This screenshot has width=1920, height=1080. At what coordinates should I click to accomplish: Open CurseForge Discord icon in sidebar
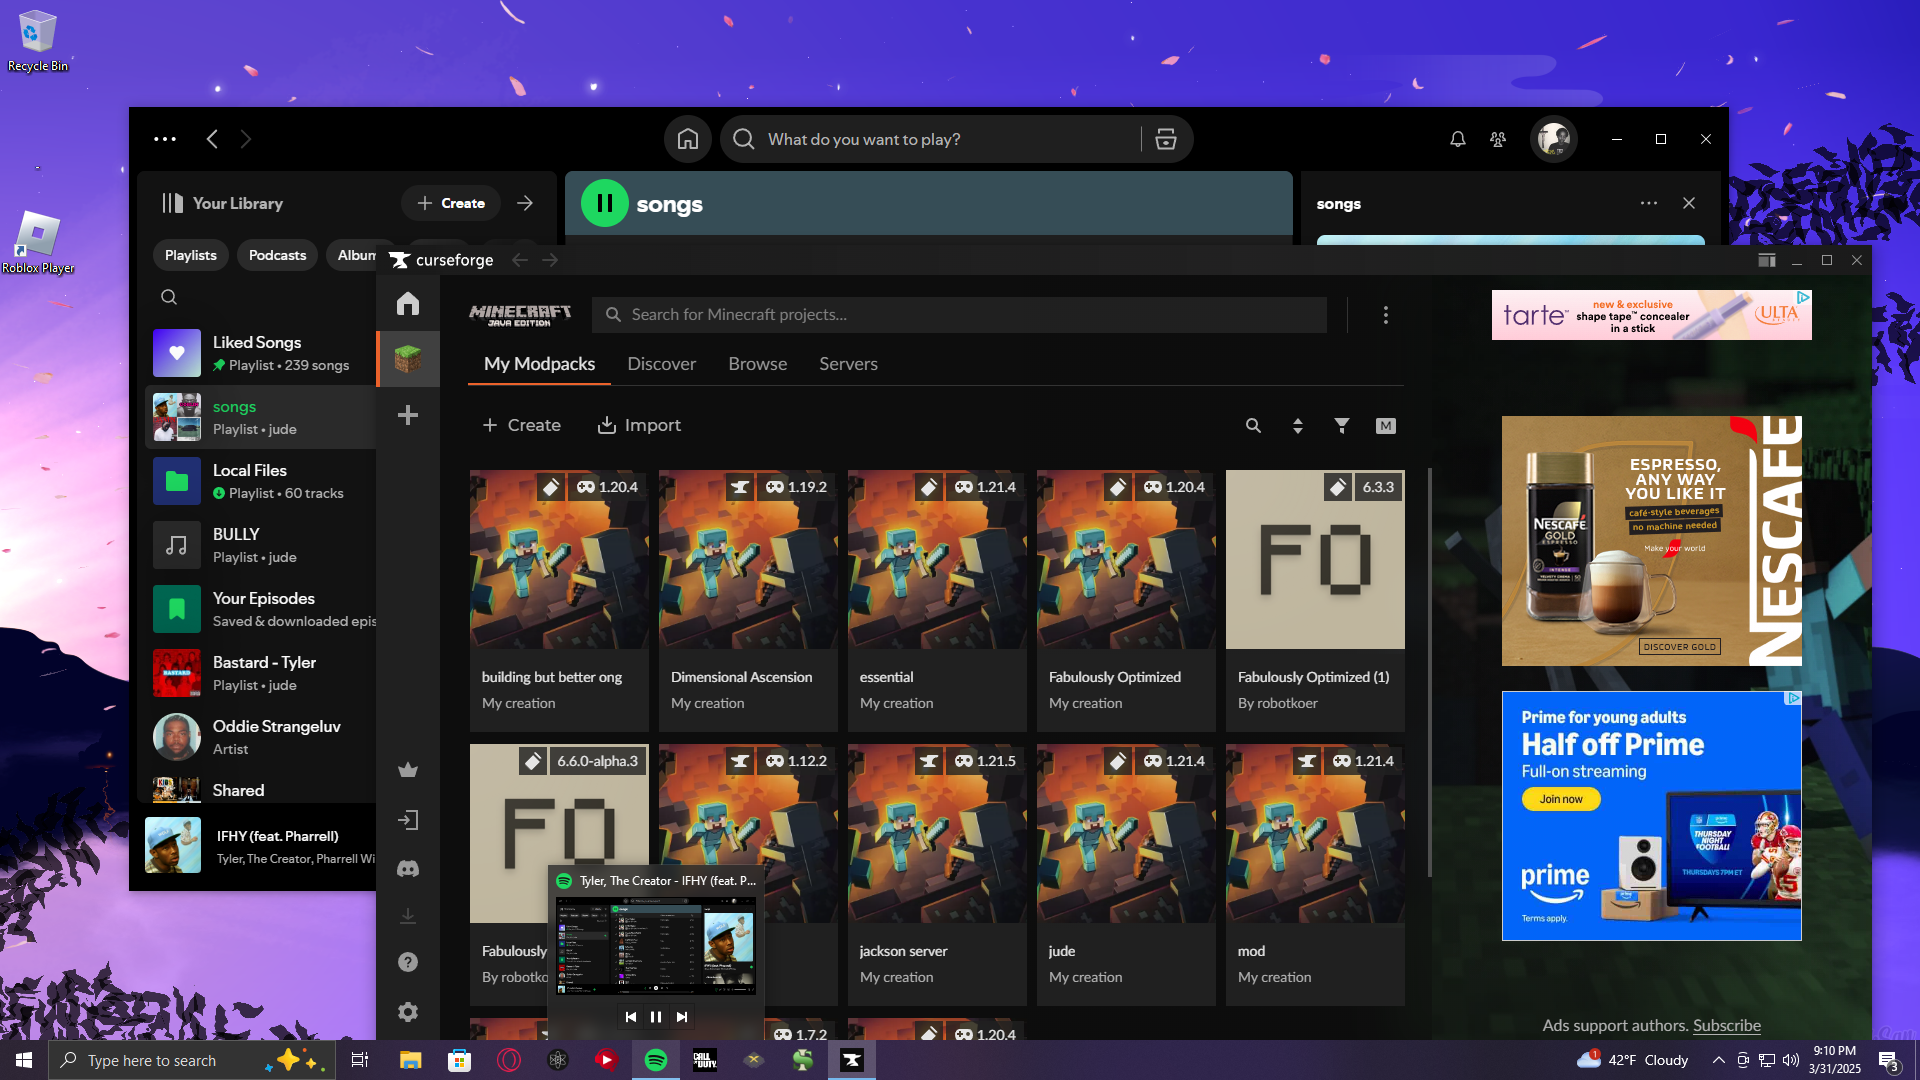tap(407, 869)
